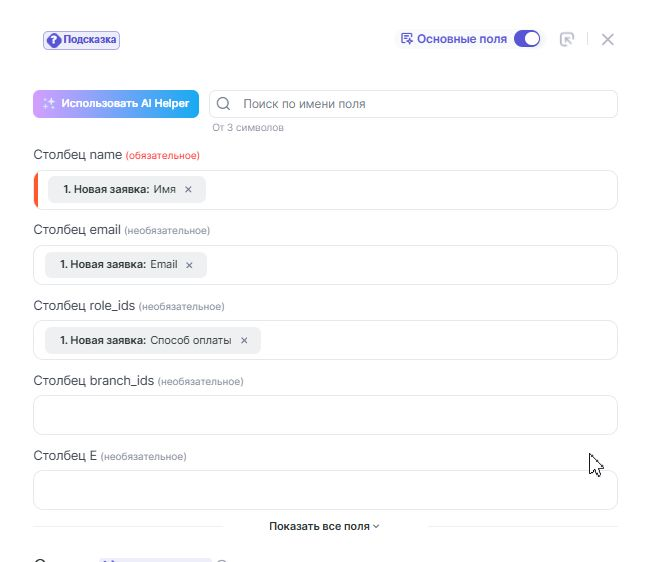Click inside empty Столбец branch_ids field
This screenshot has height=562, width=648.
click(x=325, y=415)
